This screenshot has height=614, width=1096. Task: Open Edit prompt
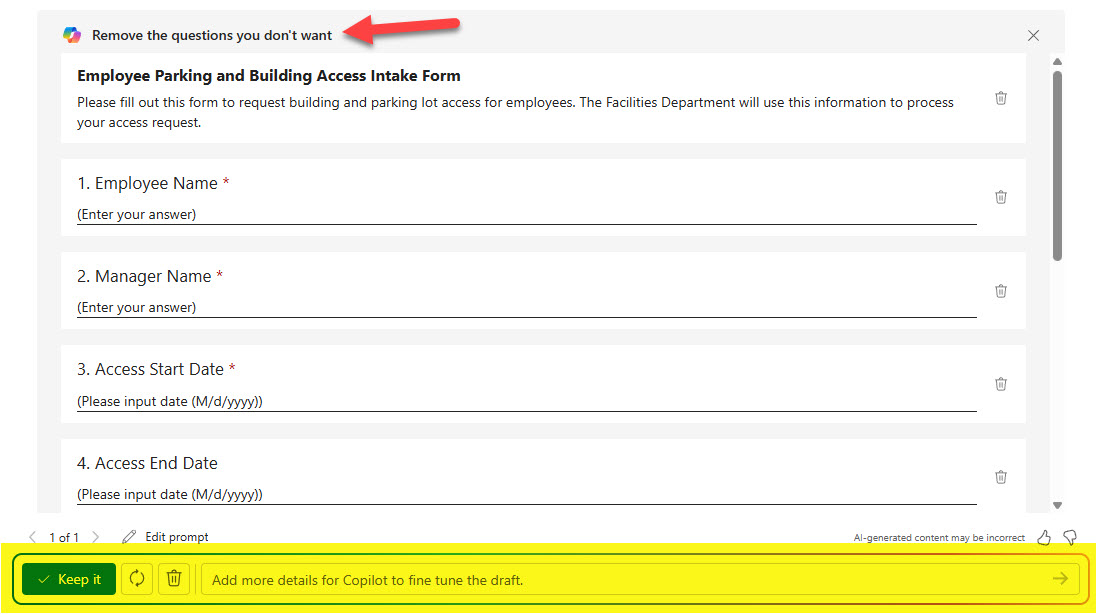pos(166,537)
